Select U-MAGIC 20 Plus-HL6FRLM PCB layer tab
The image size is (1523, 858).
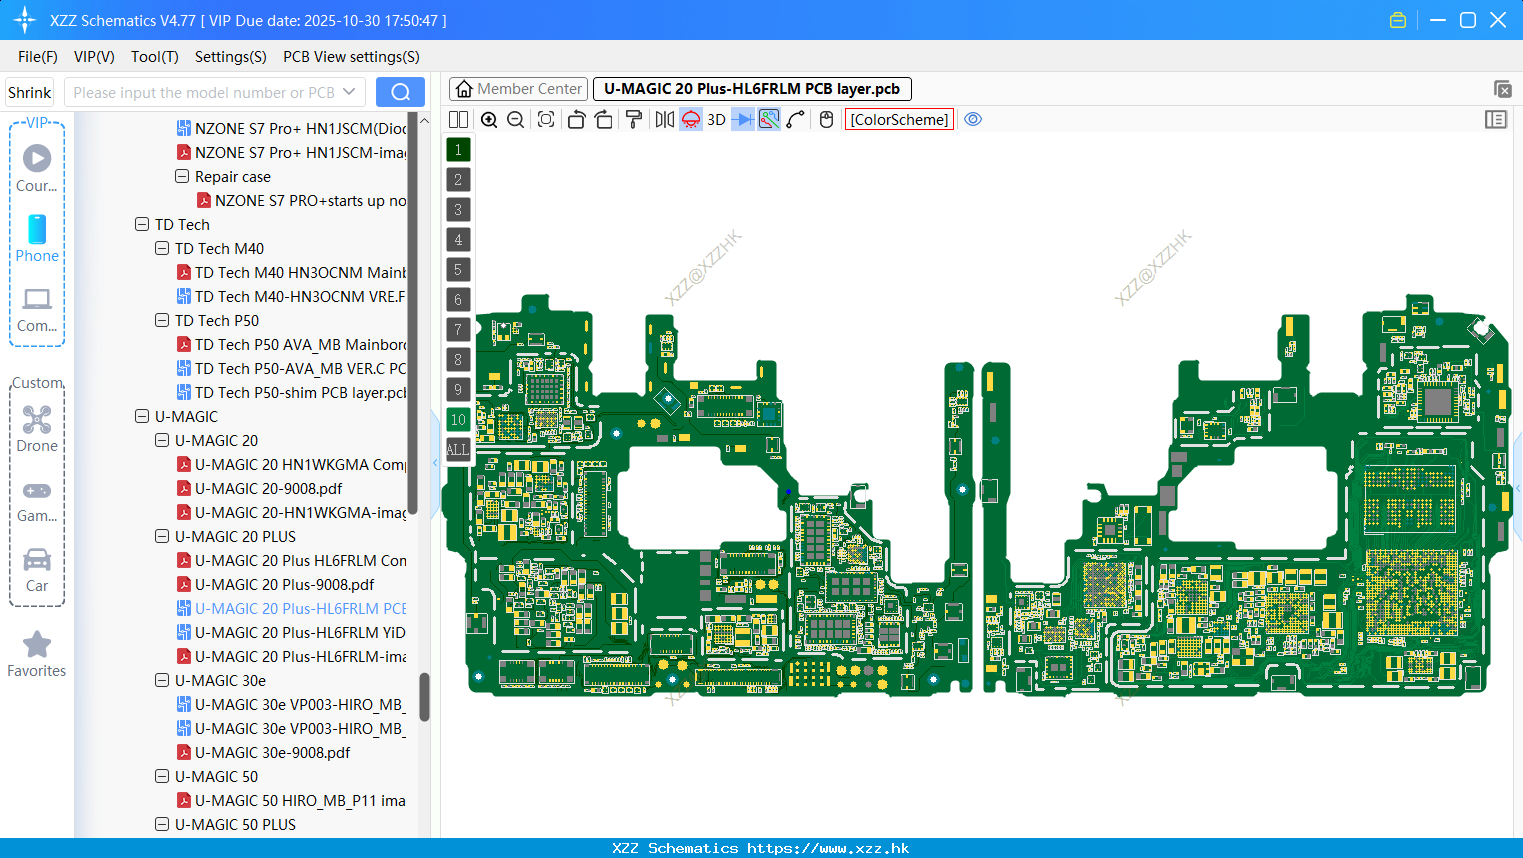(752, 89)
